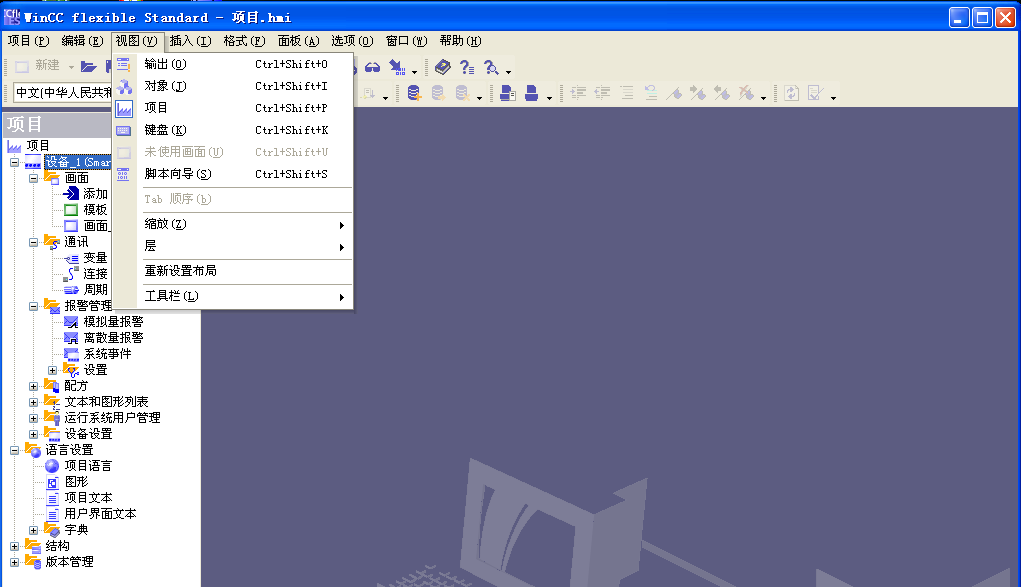
Task: Expand the 设置 settings node under alarms
Action: [53, 370]
